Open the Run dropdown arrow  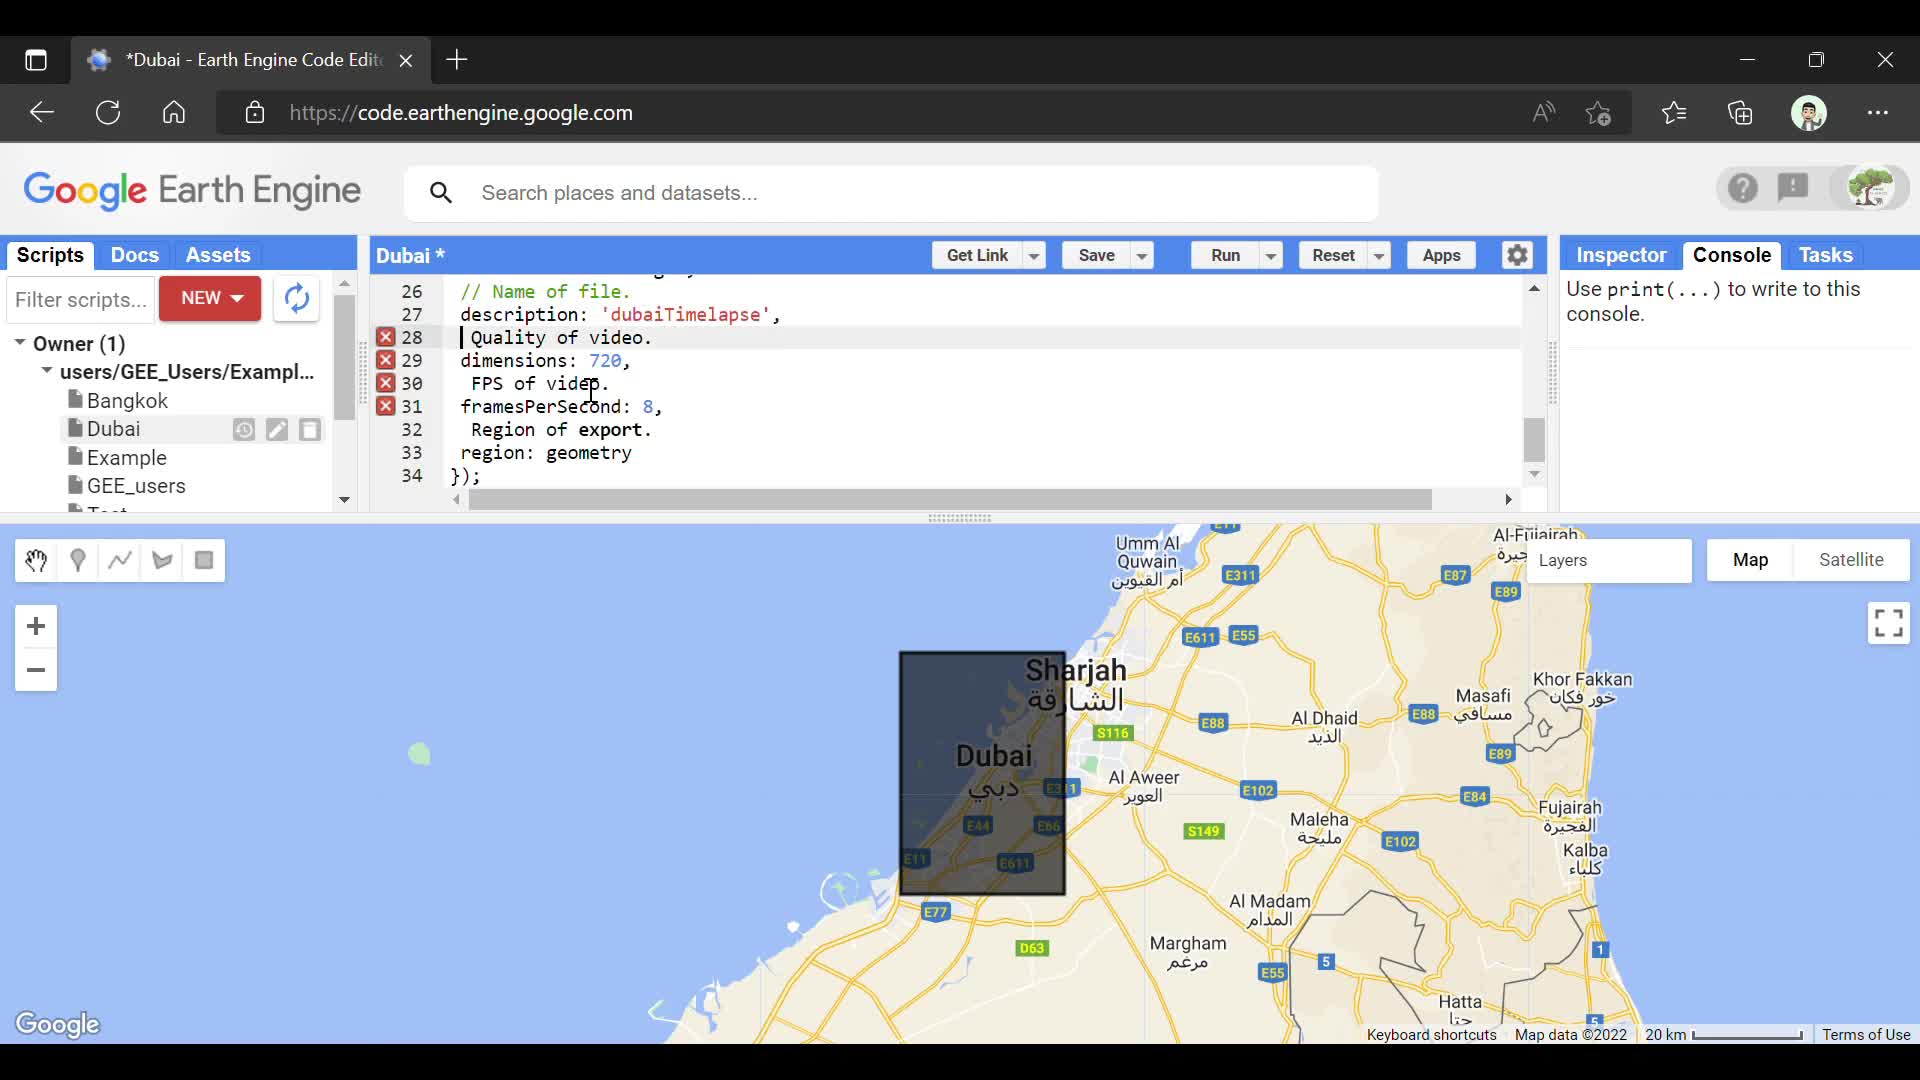coord(1271,256)
